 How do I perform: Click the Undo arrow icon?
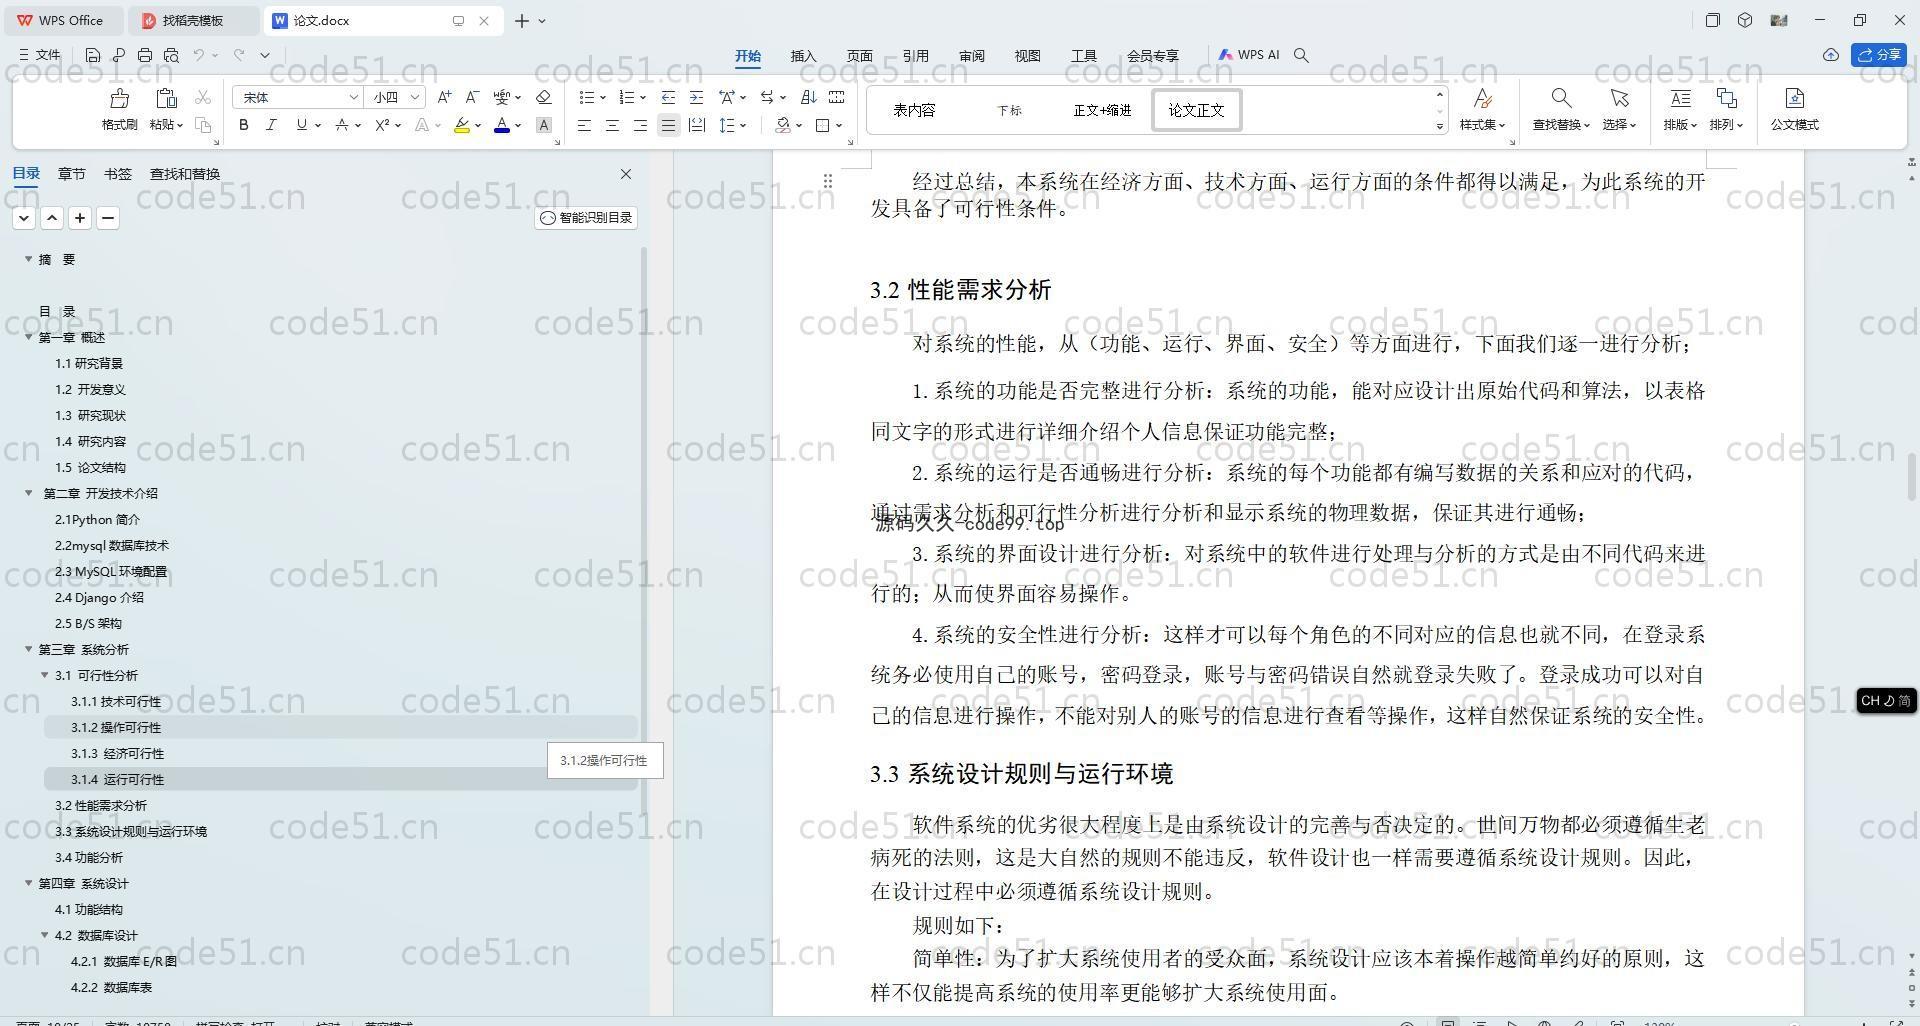coord(199,55)
